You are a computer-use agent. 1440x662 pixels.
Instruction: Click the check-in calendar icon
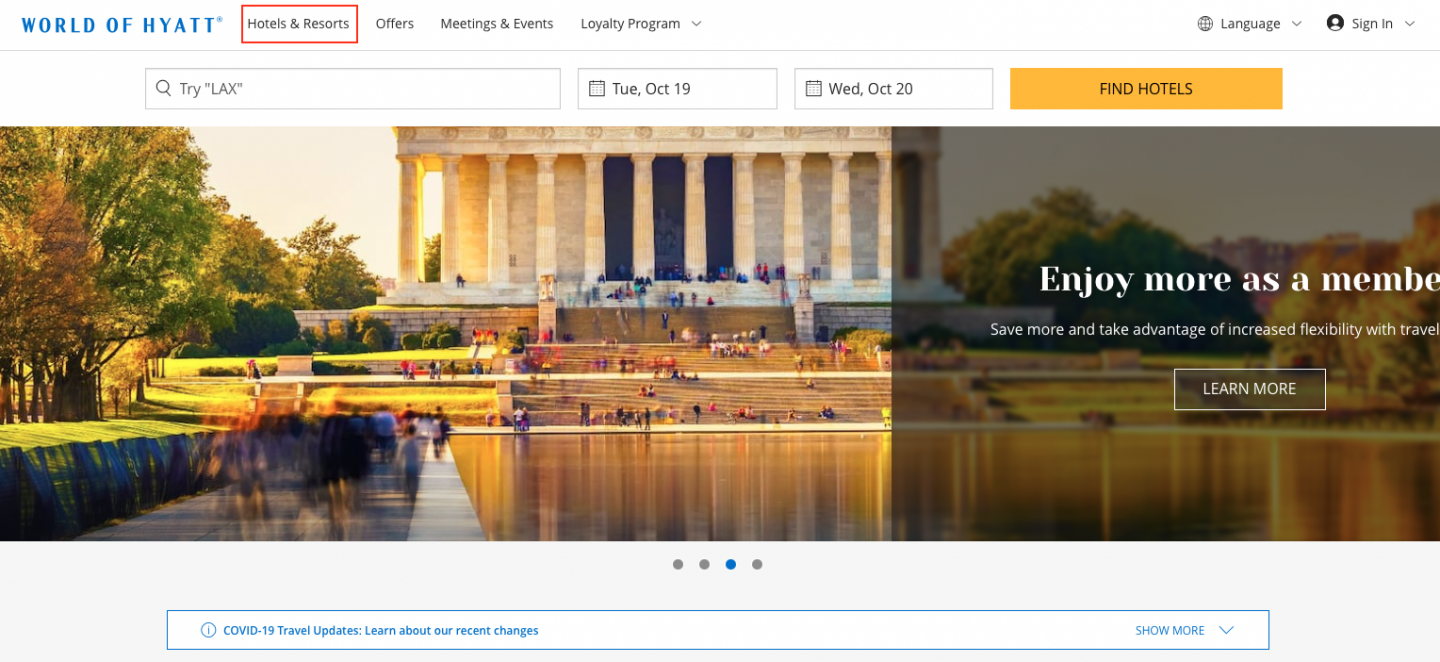click(x=597, y=89)
